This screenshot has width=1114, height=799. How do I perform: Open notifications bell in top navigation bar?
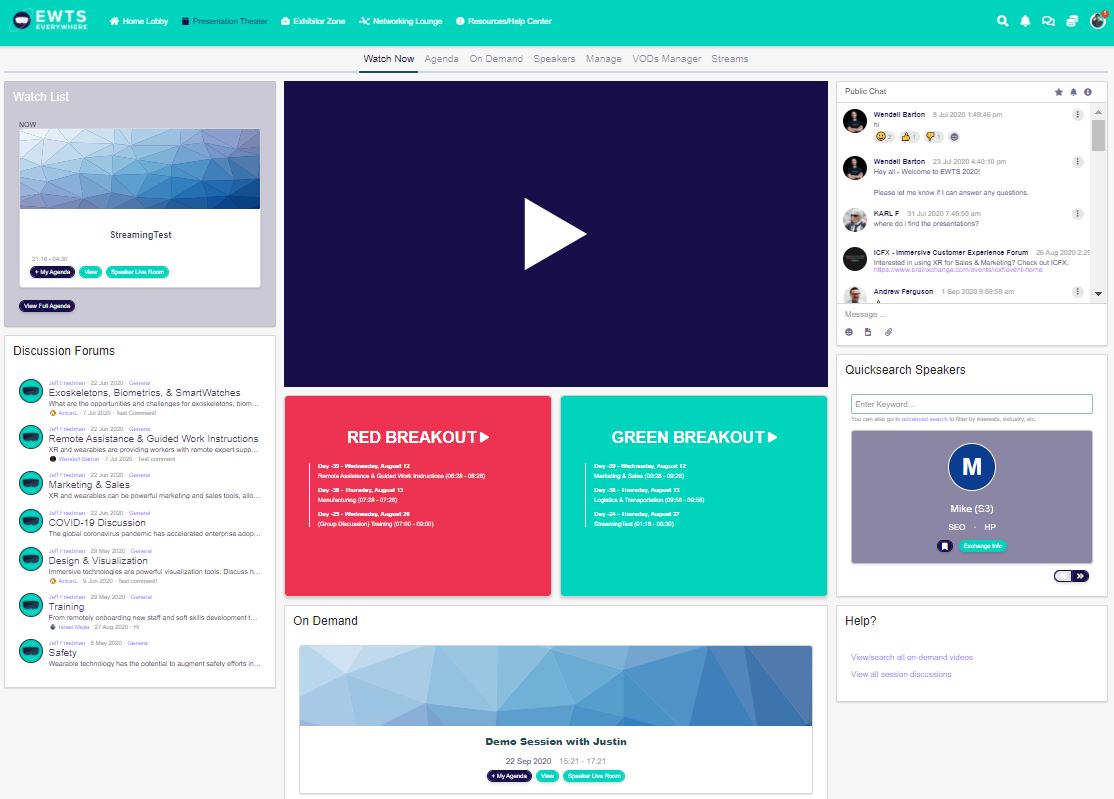1025,21
